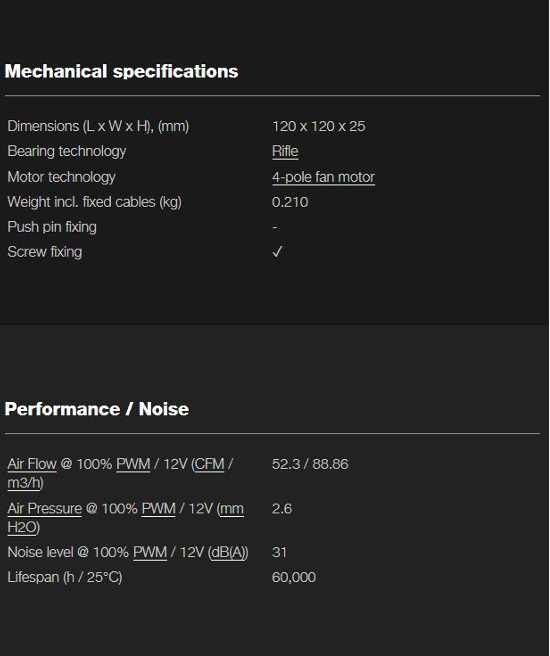The image size is (550, 656).
Task: Click the Air Flow glossary link
Action: (32, 464)
